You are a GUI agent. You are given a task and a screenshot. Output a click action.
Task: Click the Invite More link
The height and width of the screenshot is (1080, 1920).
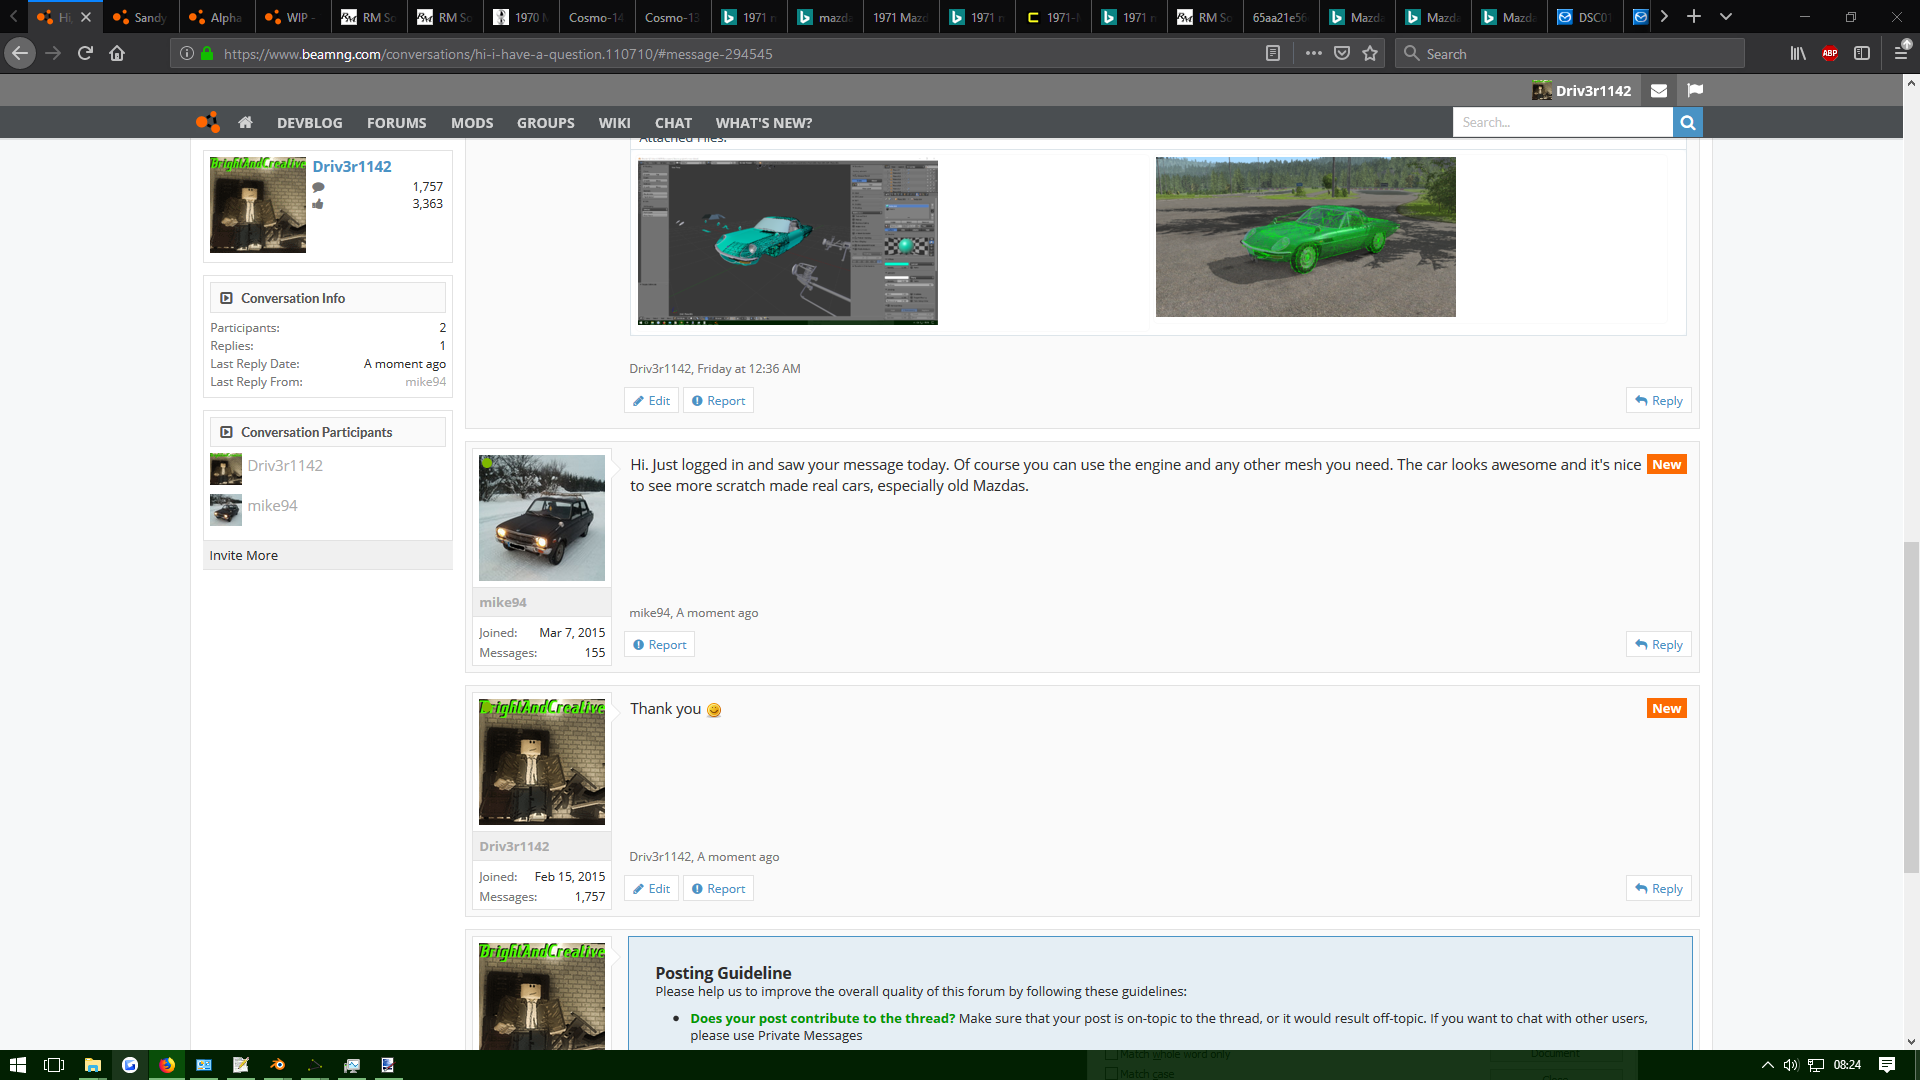tap(244, 556)
